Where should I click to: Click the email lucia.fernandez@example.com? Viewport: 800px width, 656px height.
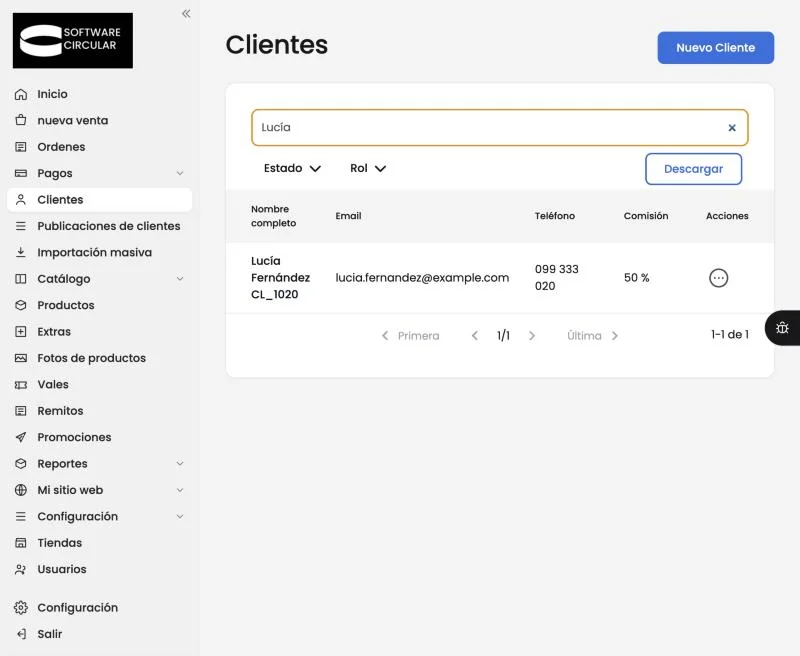(422, 278)
